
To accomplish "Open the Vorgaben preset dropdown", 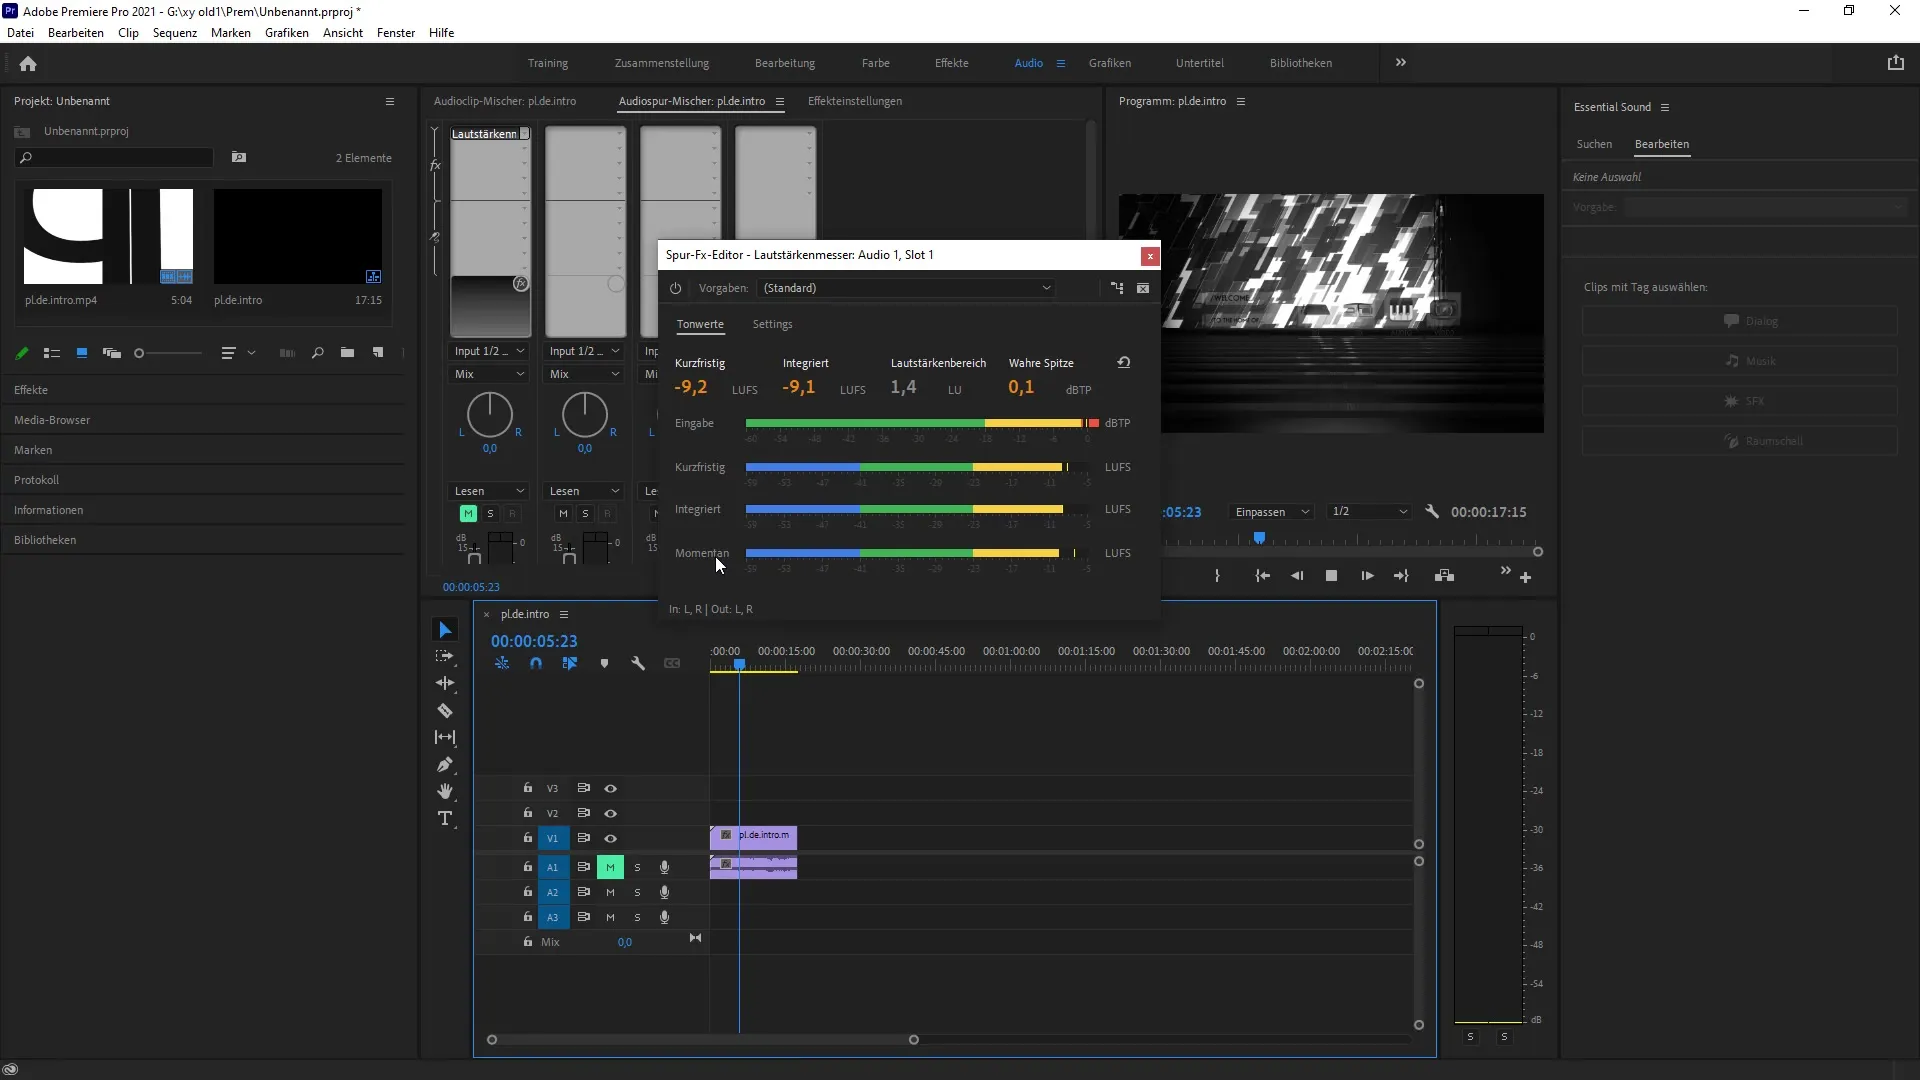I will pyautogui.click(x=907, y=288).
